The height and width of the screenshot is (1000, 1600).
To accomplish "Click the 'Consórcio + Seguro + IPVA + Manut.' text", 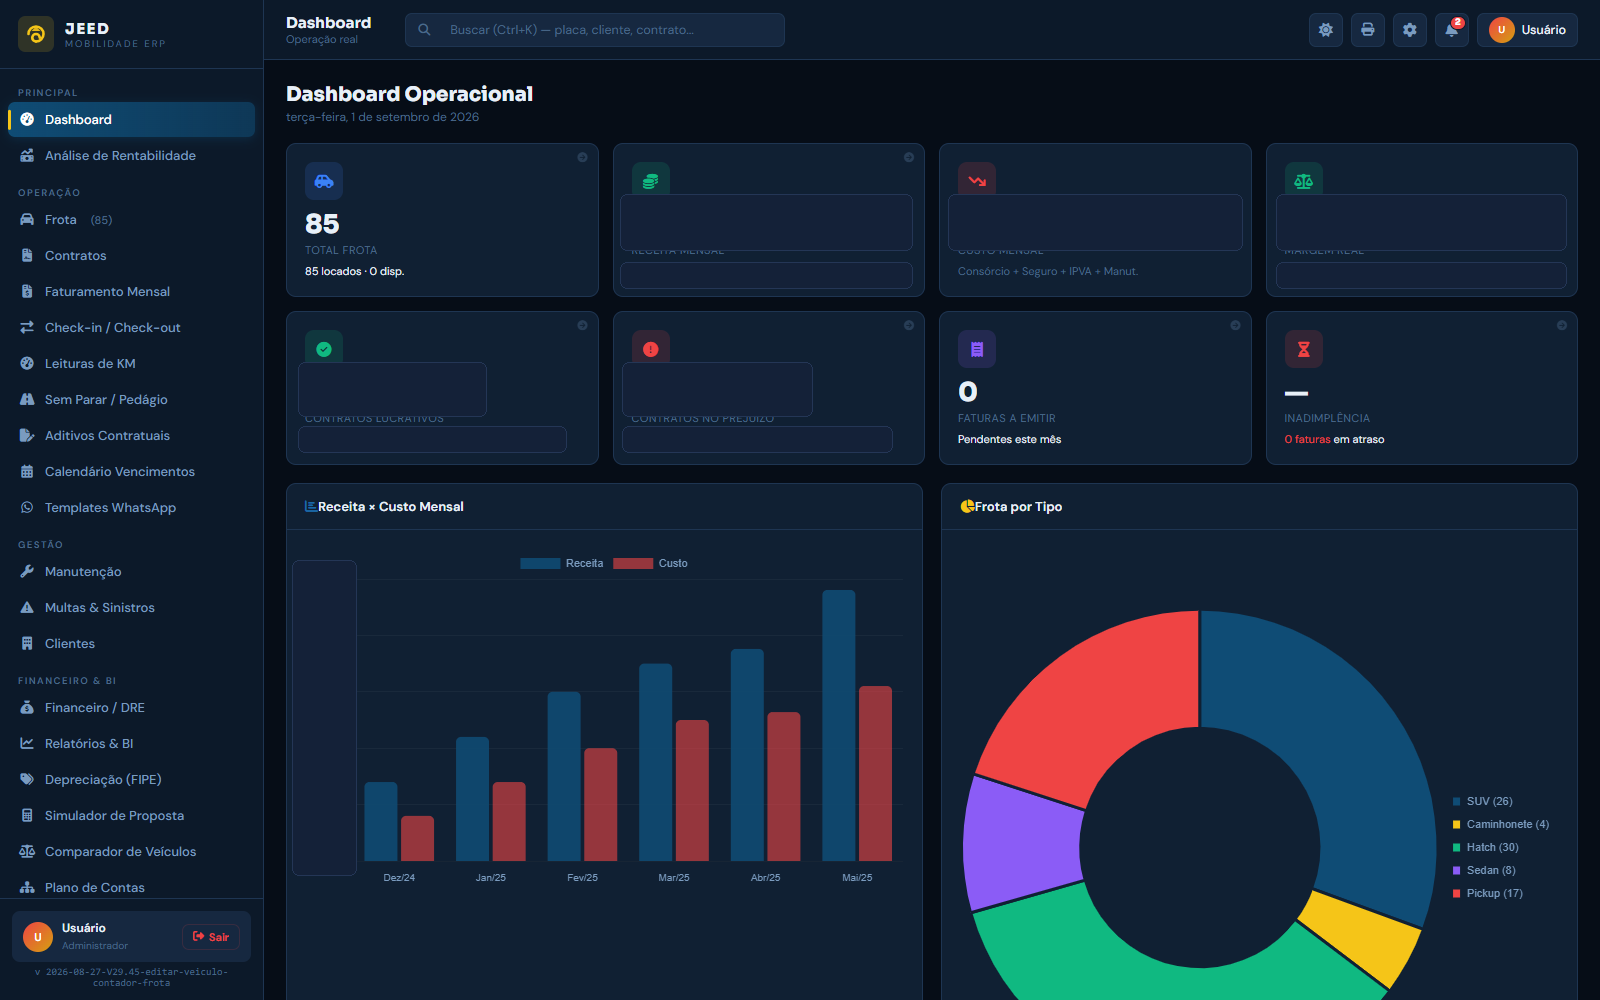I will point(1048,271).
